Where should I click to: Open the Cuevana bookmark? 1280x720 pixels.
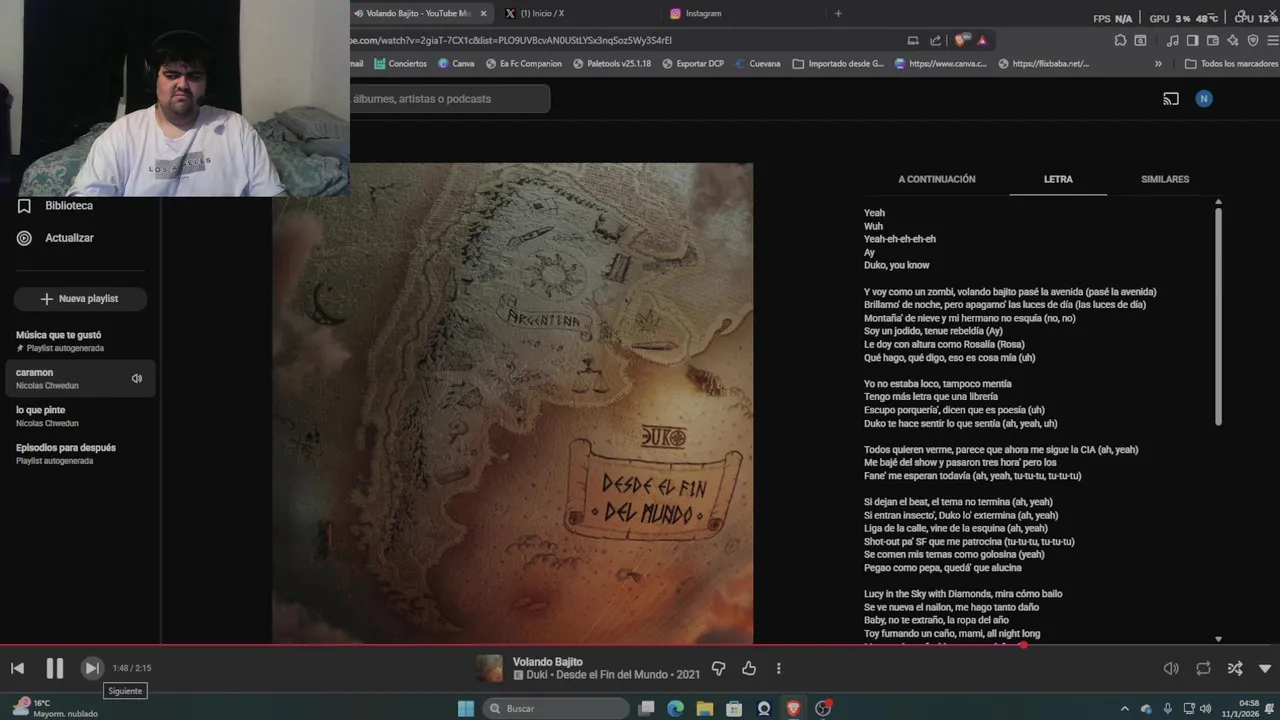[757, 63]
